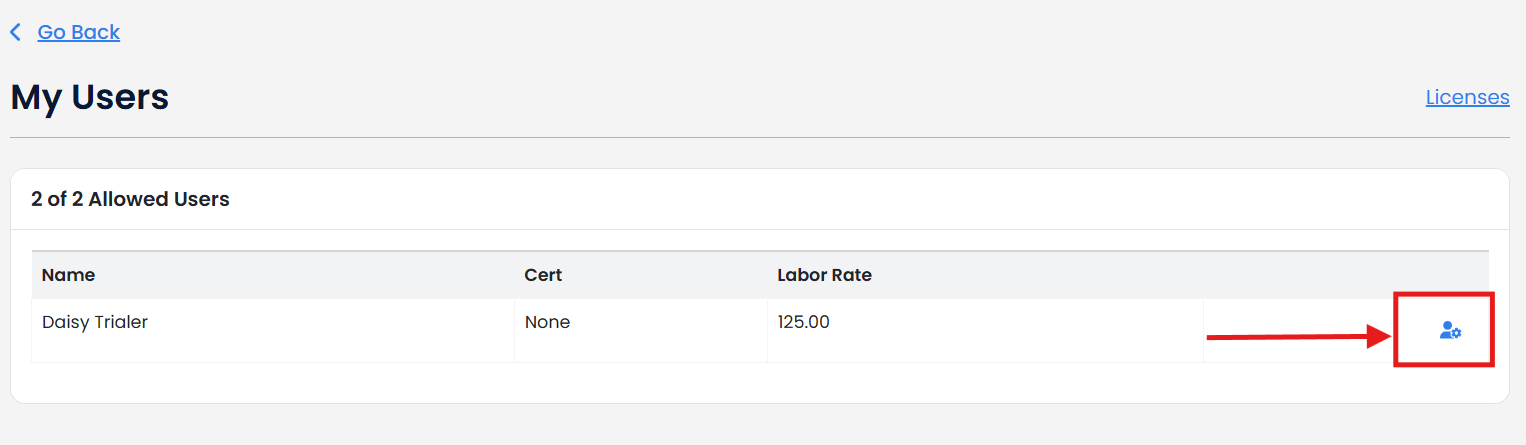Click the blank cell before the user icon

pos(1298,330)
